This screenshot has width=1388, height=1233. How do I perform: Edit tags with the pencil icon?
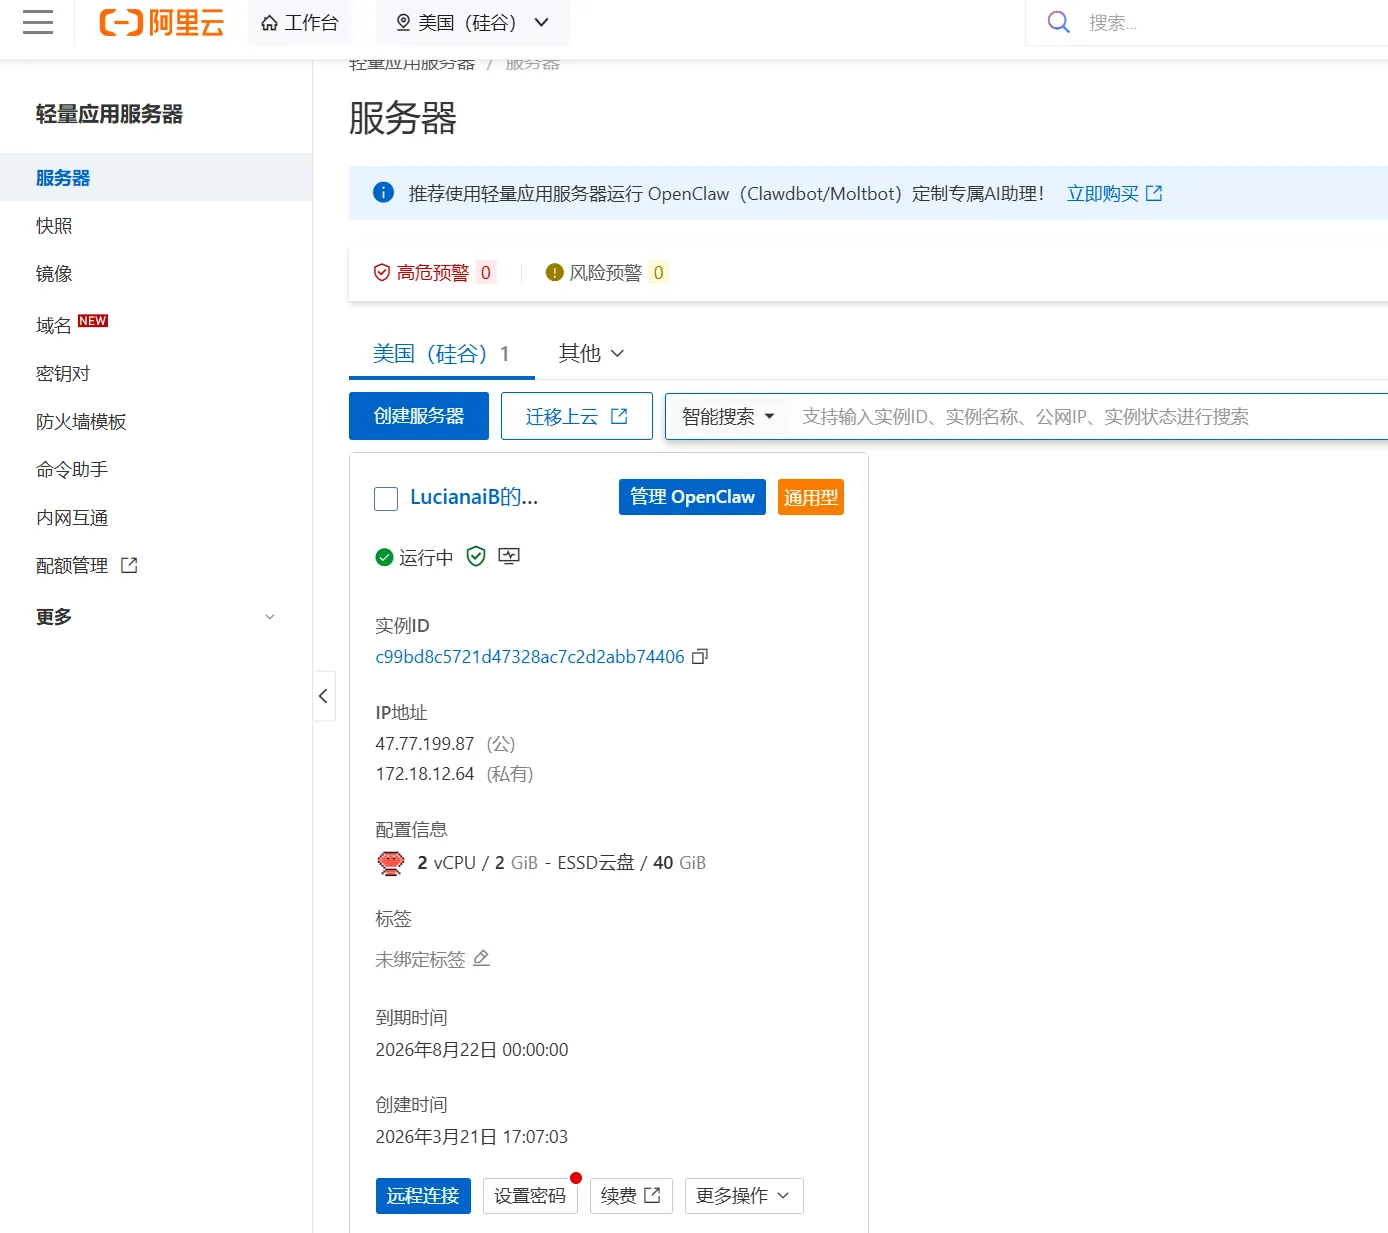tap(481, 958)
